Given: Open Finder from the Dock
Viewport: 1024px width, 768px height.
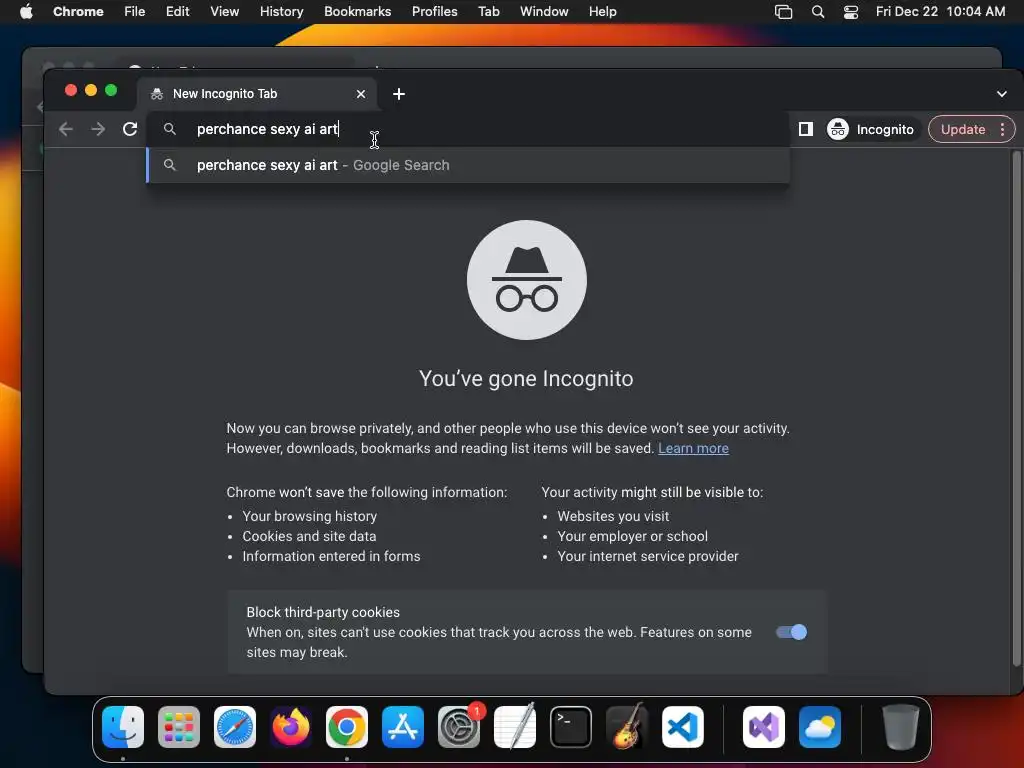Looking at the screenshot, I should (123, 727).
